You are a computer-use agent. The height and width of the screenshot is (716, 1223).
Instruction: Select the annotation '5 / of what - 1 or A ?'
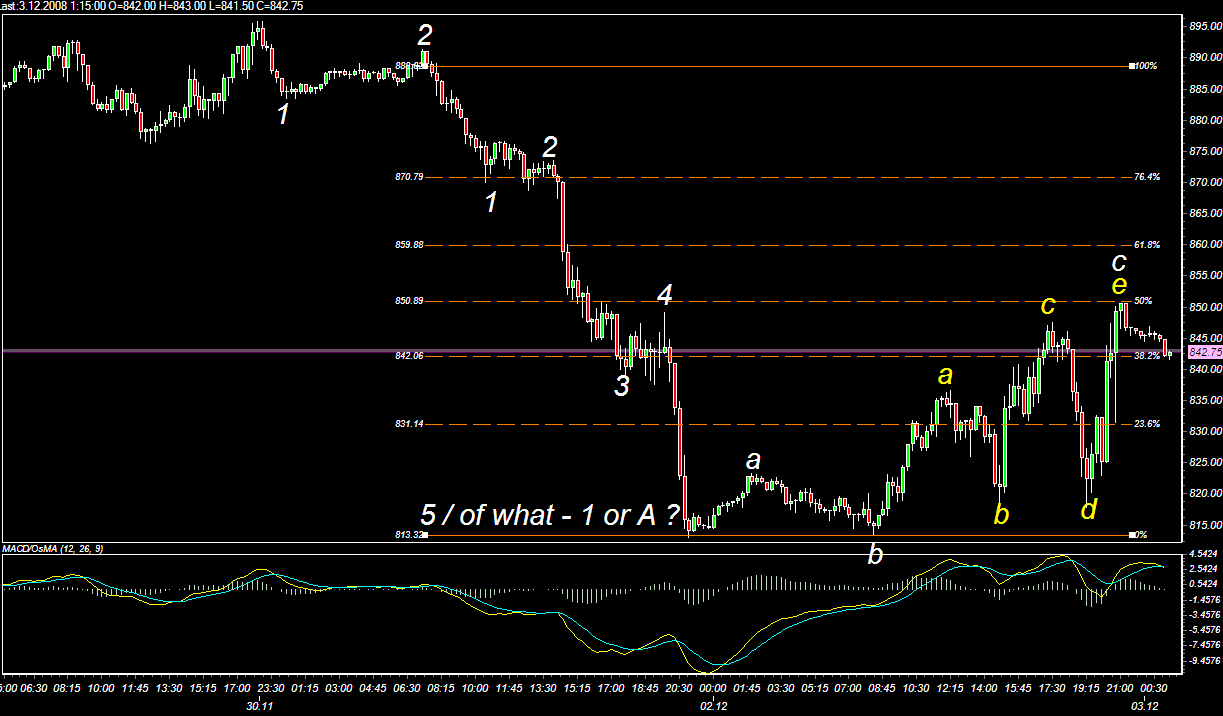click(550, 515)
